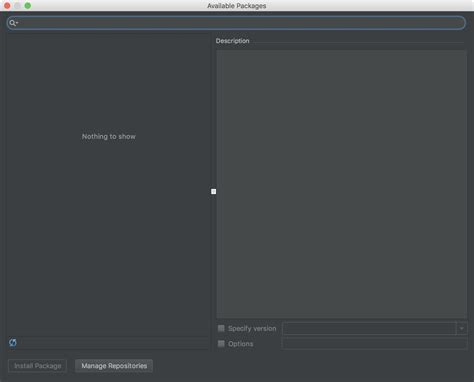Open Manage Repositories
Viewport: 474px width, 382px height.
click(x=114, y=366)
